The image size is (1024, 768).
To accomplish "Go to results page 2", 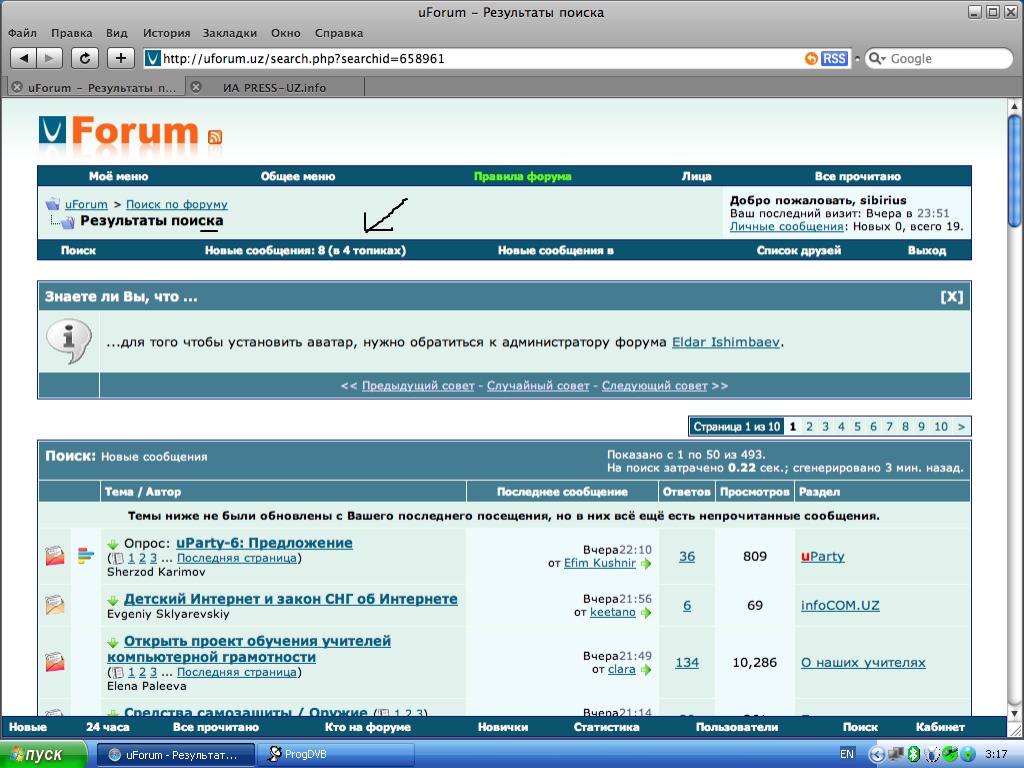I will [809, 427].
